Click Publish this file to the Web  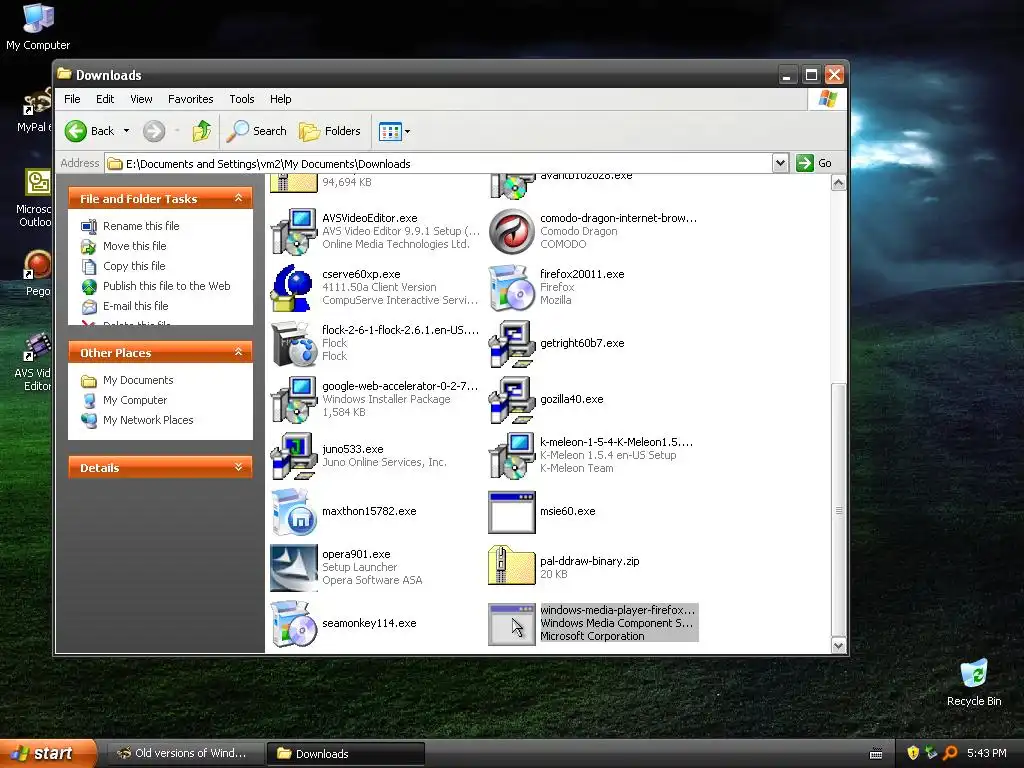167,286
